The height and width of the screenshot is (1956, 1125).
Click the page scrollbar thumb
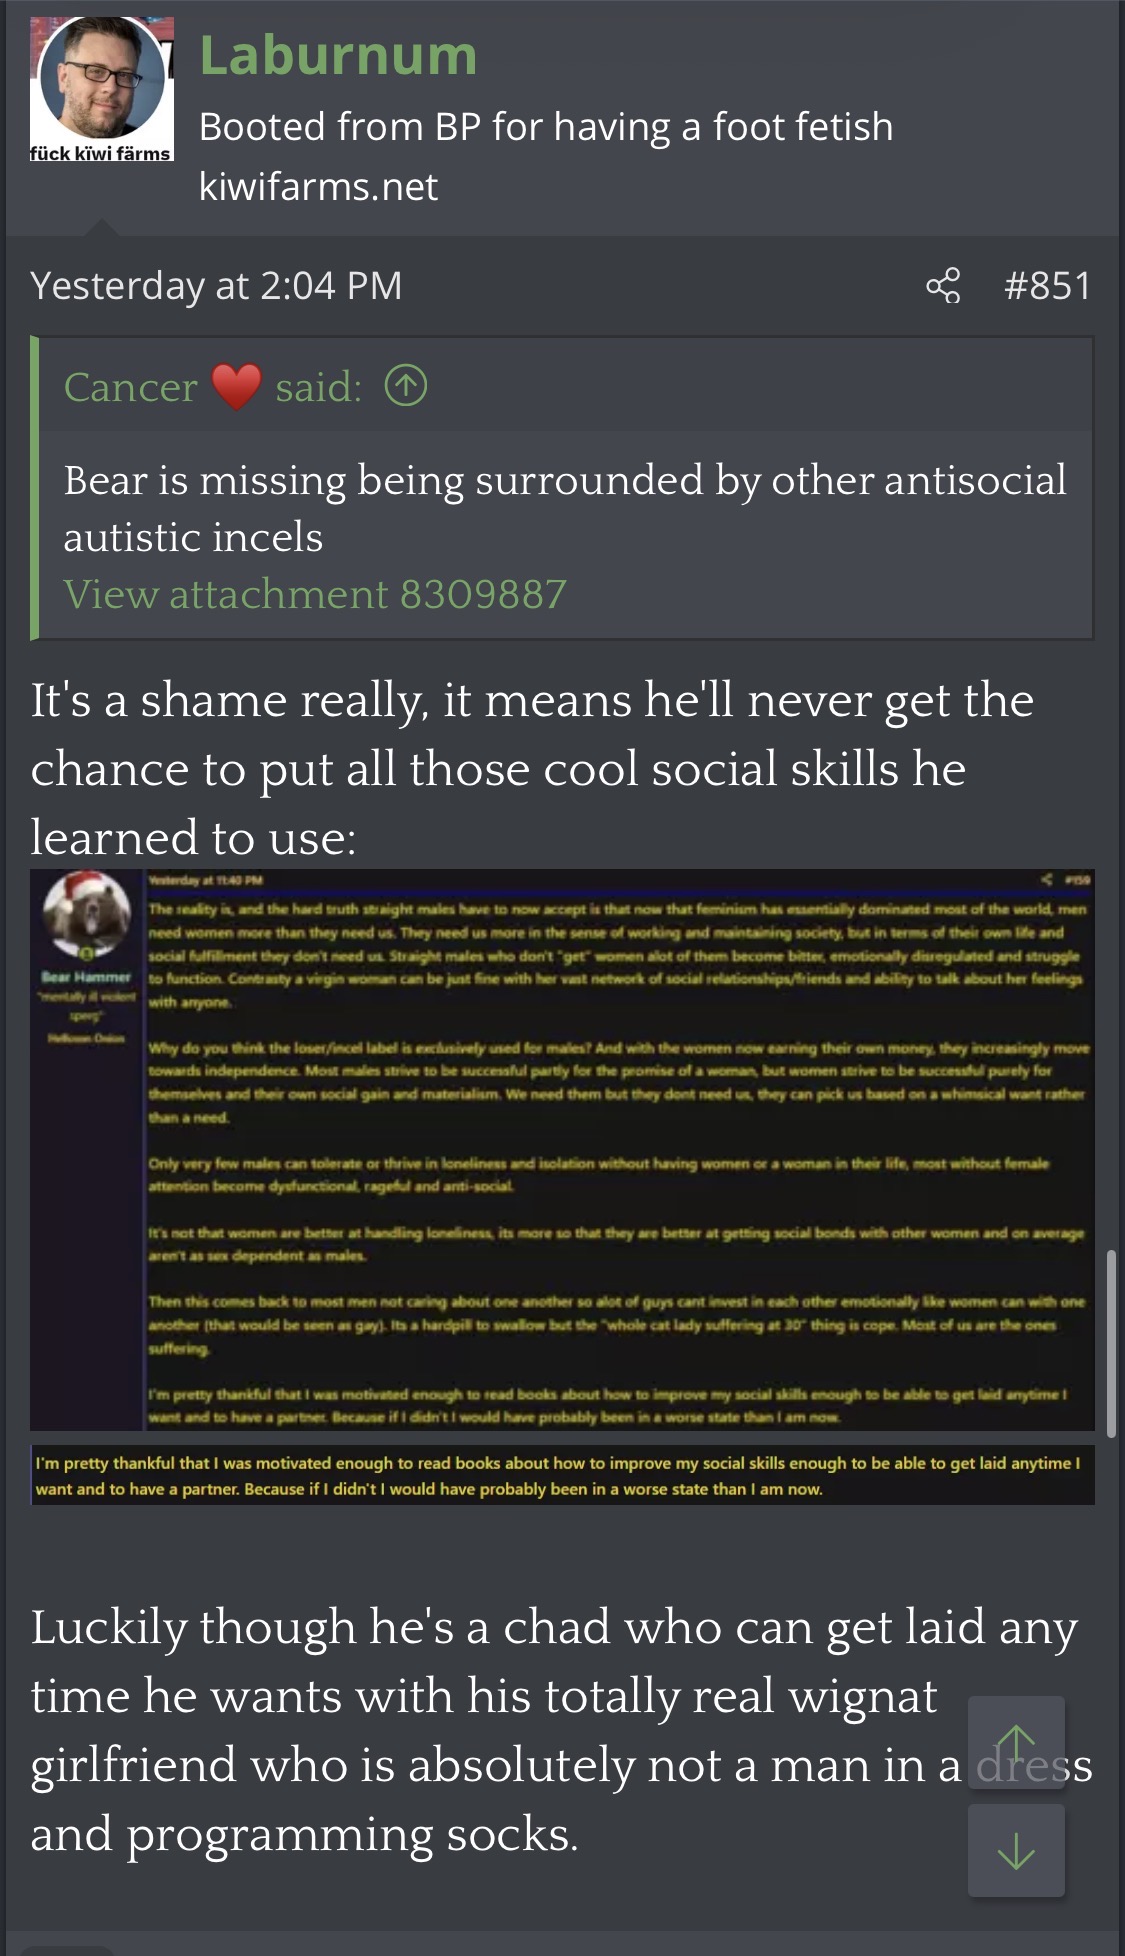pos(1110,1343)
